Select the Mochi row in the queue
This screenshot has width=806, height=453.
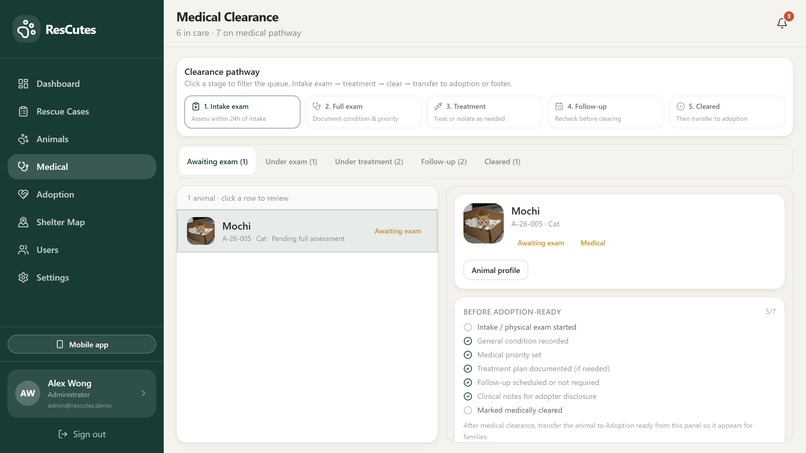click(307, 231)
